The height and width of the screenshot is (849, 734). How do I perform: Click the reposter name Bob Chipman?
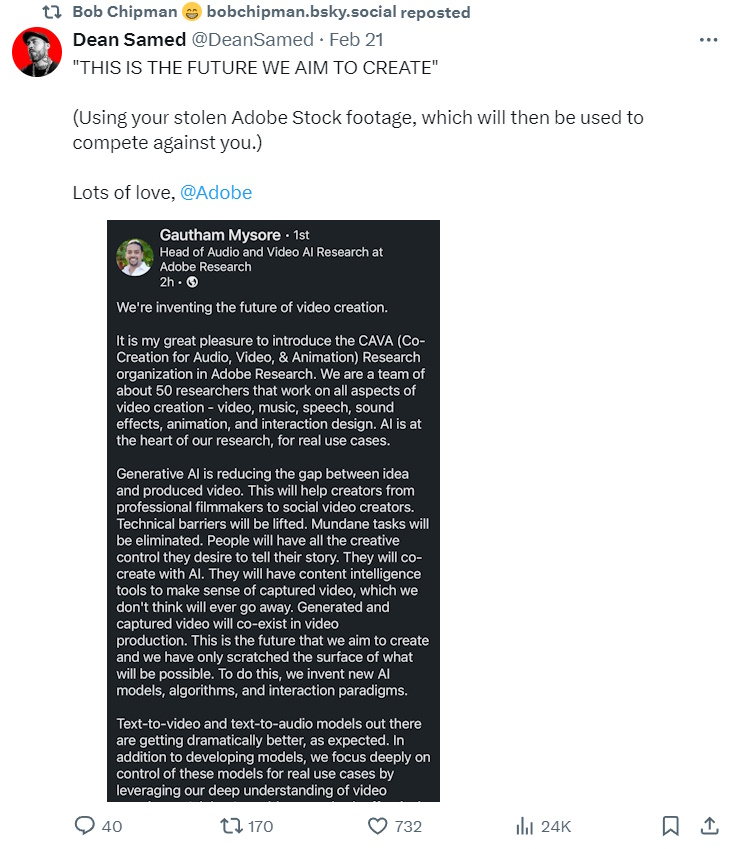124,12
